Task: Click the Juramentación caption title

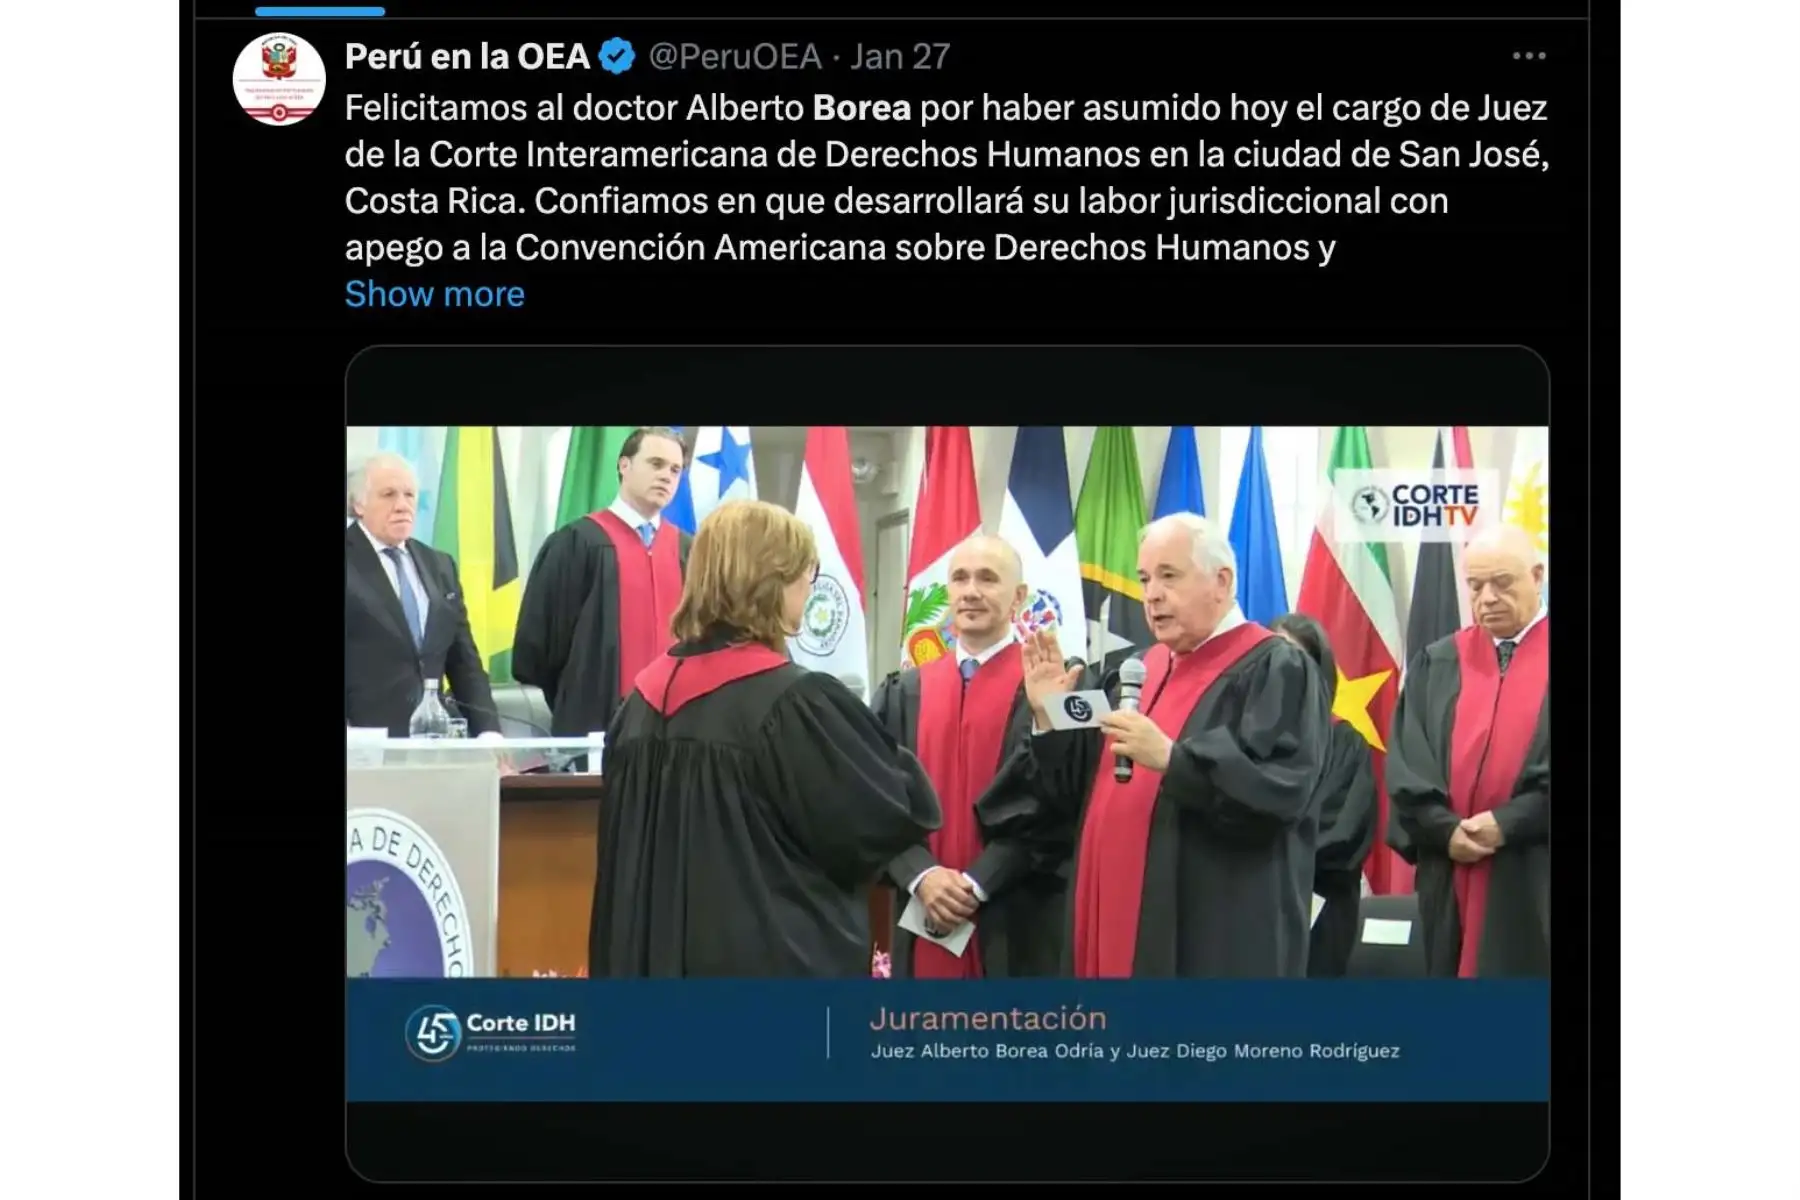Action: (988, 1018)
